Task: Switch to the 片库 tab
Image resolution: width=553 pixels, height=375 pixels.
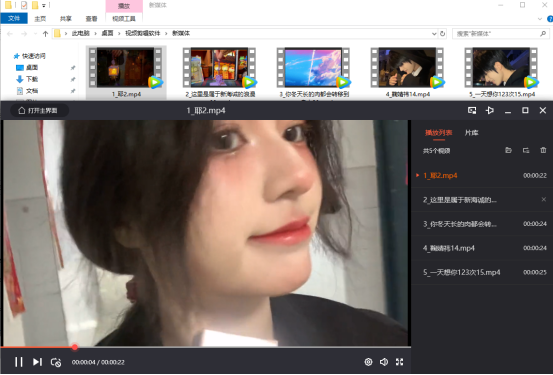Action: click(472, 133)
